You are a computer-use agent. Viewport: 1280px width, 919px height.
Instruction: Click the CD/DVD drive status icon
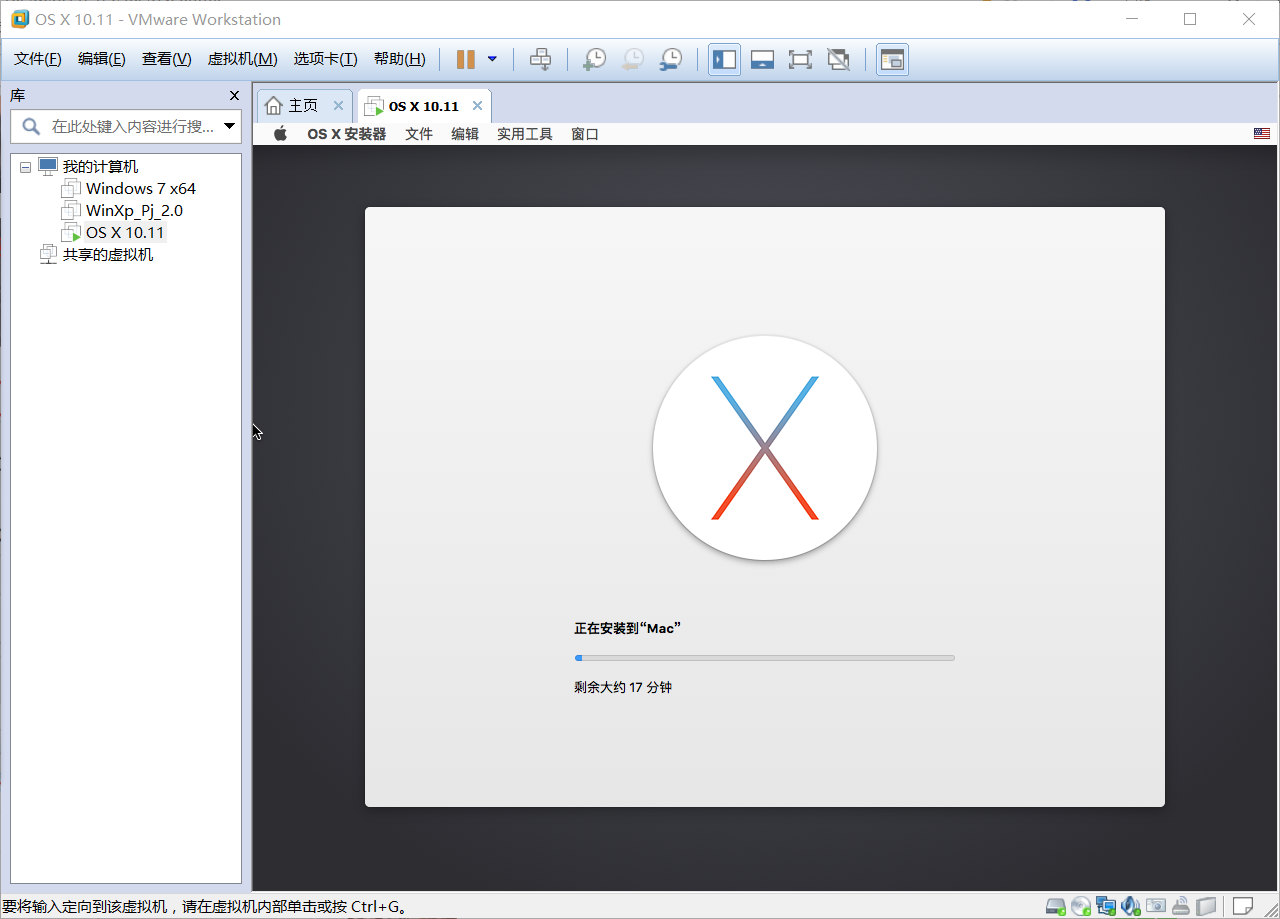[x=1081, y=906]
